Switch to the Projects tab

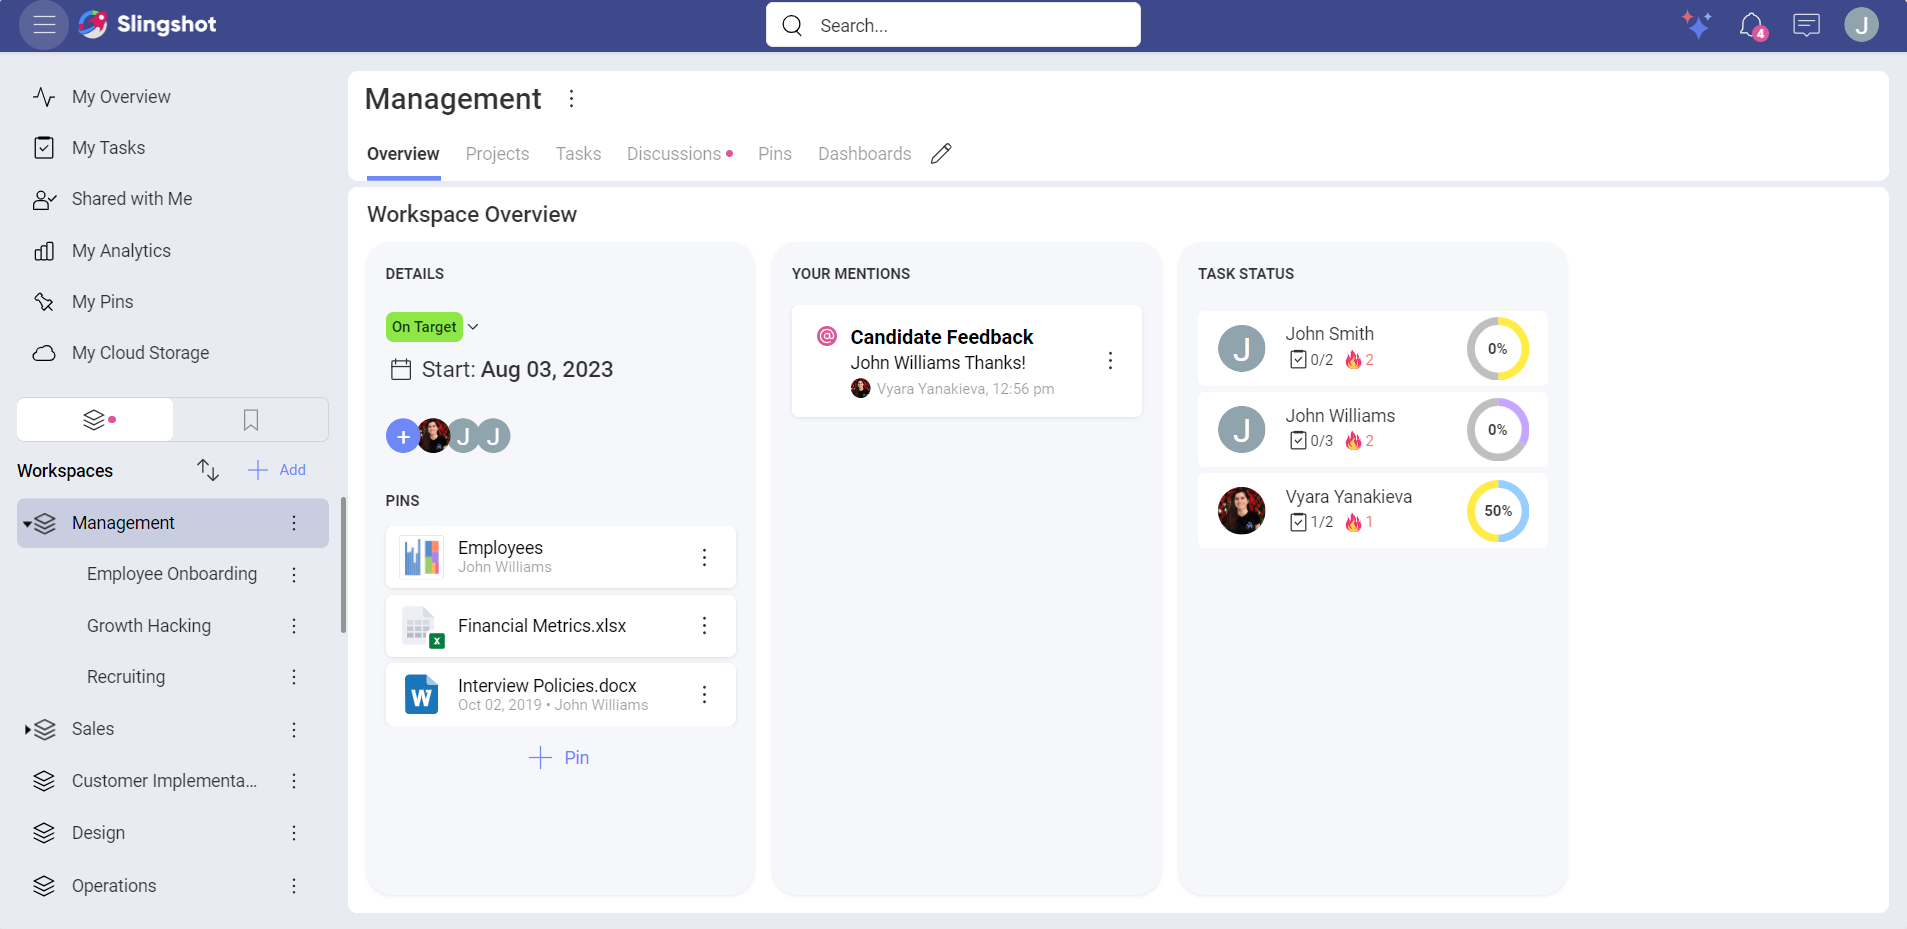(x=497, y=154)
